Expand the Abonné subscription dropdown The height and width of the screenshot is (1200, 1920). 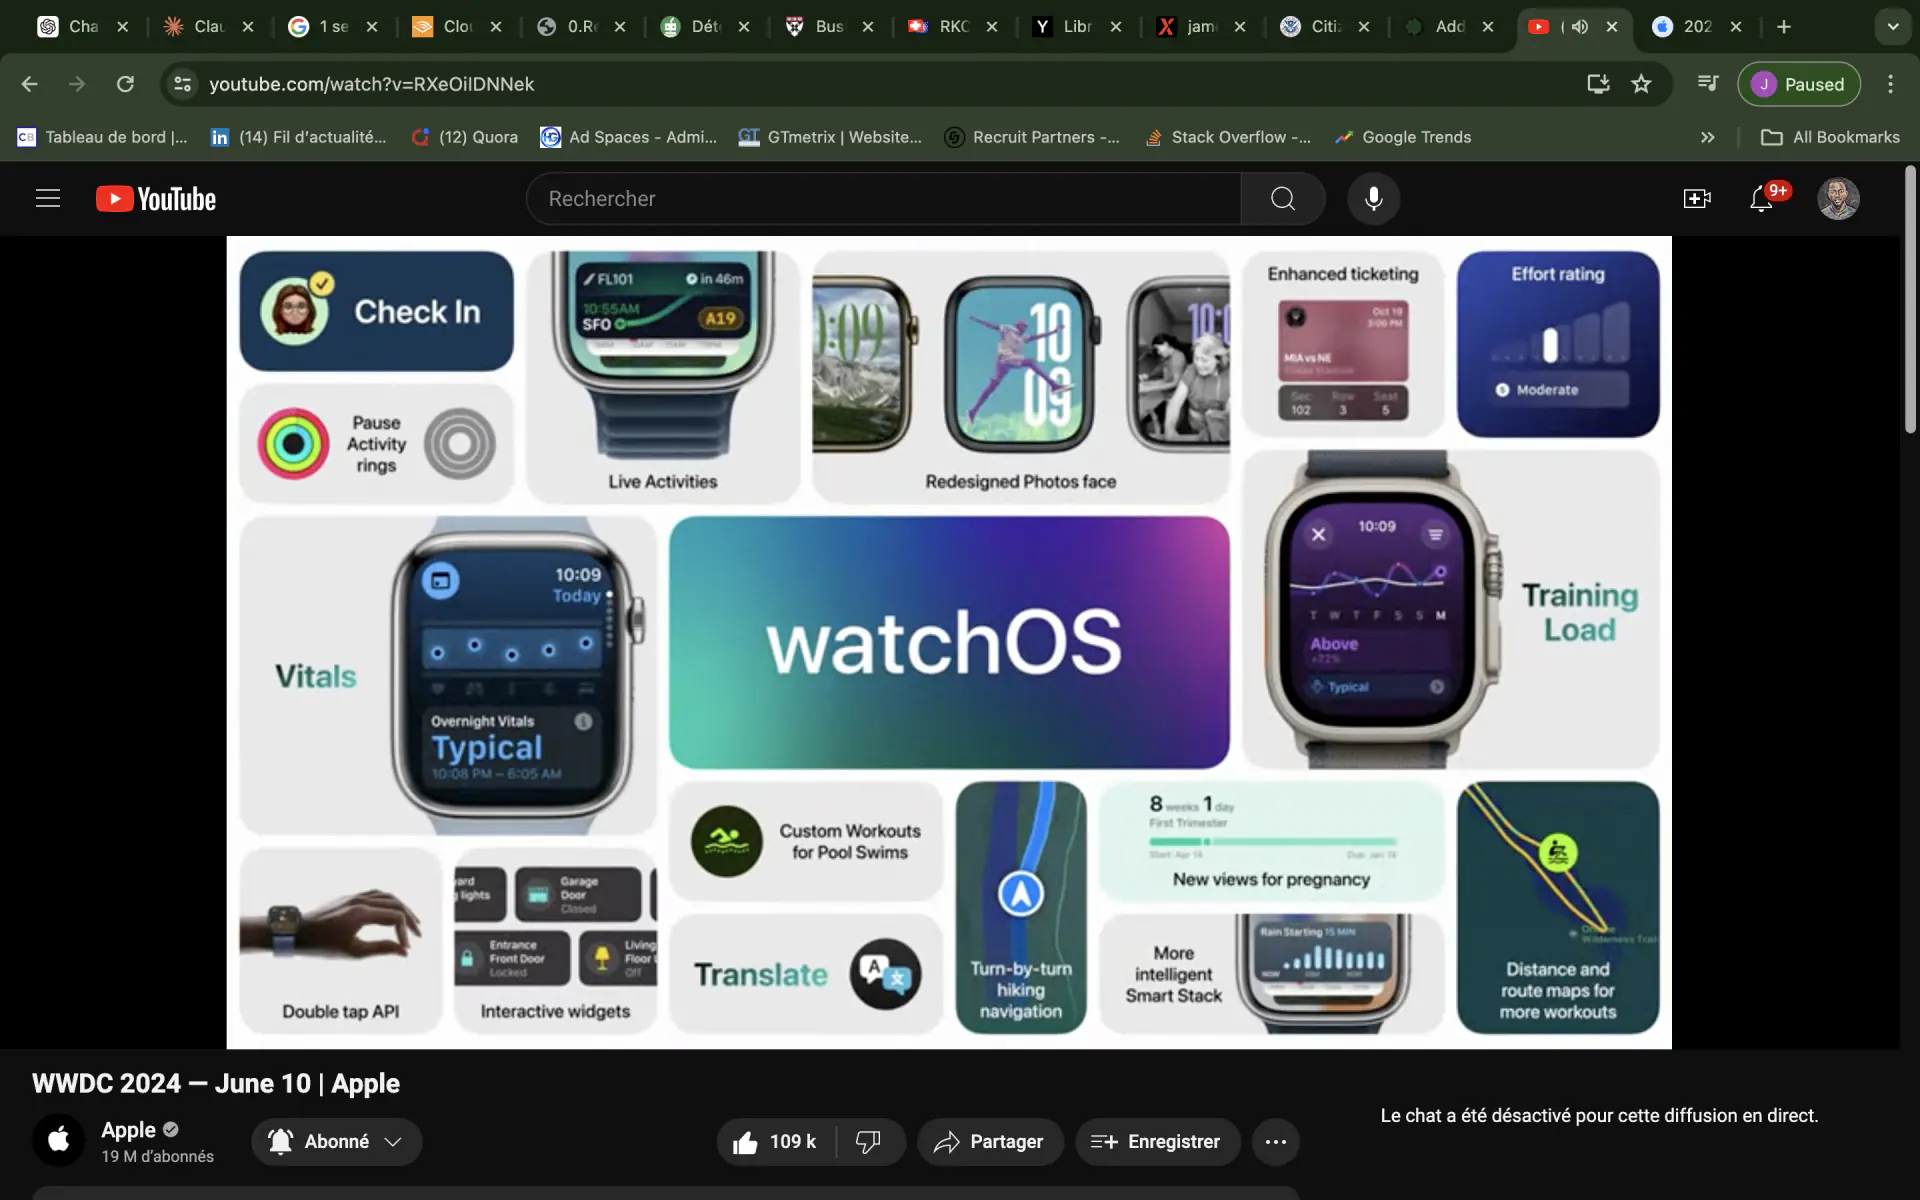click(x=336, y=1142)
